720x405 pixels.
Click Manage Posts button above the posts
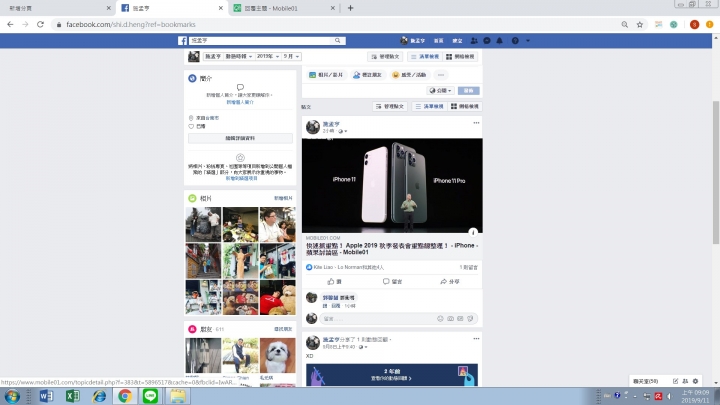(x=390, y=107)
